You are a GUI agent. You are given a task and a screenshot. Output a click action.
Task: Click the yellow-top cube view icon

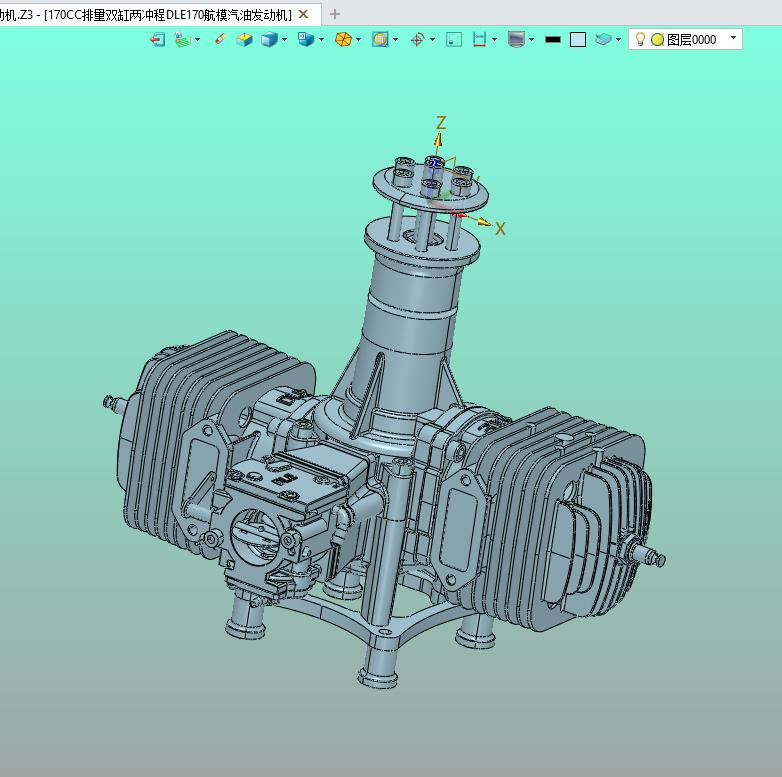244,39
